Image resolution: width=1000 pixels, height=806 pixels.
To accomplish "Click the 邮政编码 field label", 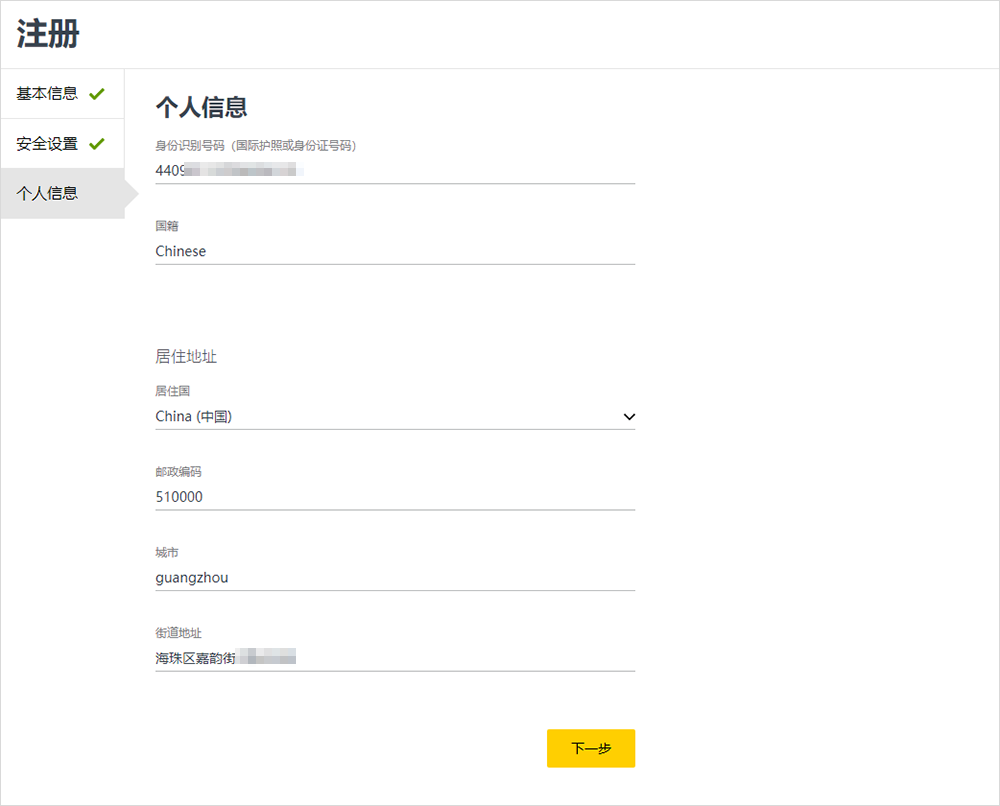I will pos(178,472).
